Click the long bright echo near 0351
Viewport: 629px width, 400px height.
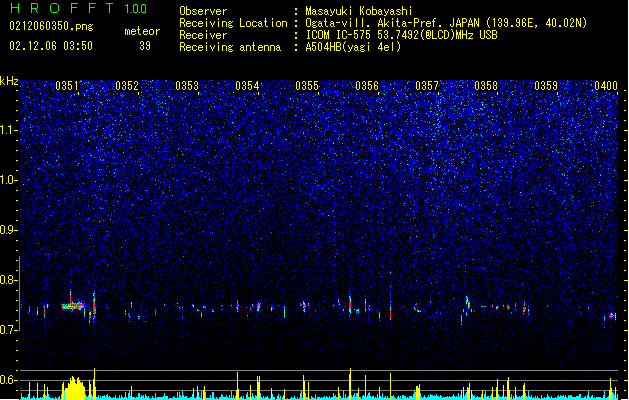coord(73,306)
